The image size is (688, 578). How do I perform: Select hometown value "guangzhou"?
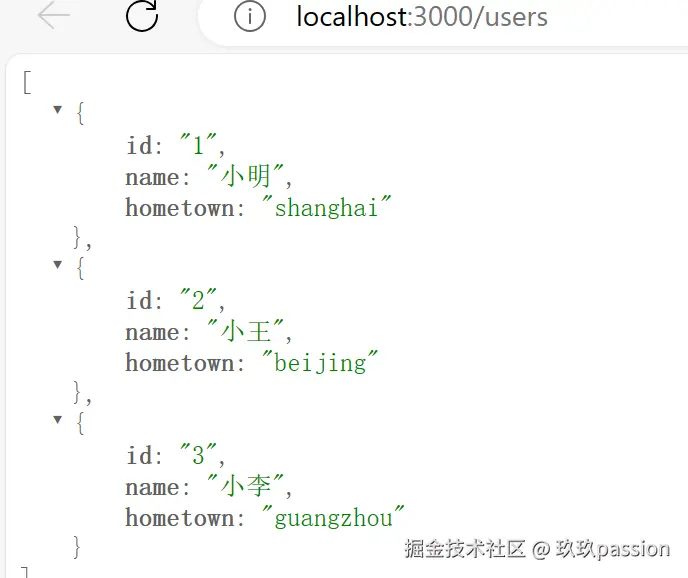pyautogui.click(x=333, y=518)
